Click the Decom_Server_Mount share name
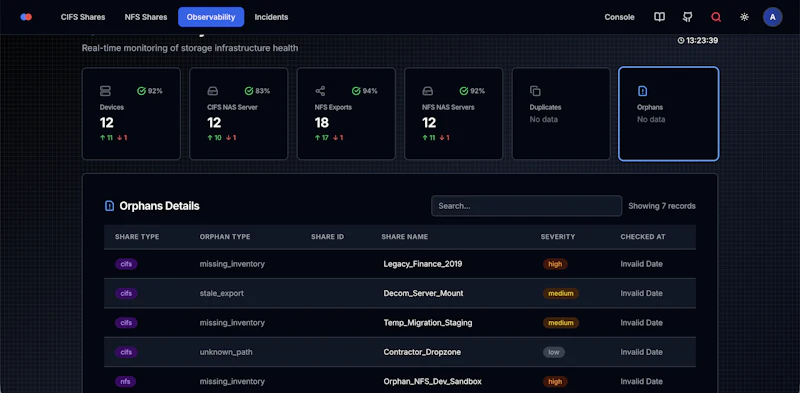 (x=423, y=293)
